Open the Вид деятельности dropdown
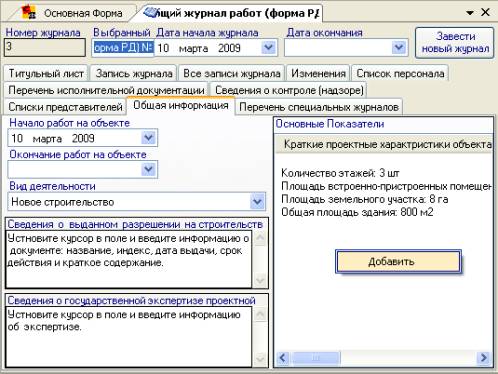Screen dimensions: 498x374 click(x=257, y=201)
